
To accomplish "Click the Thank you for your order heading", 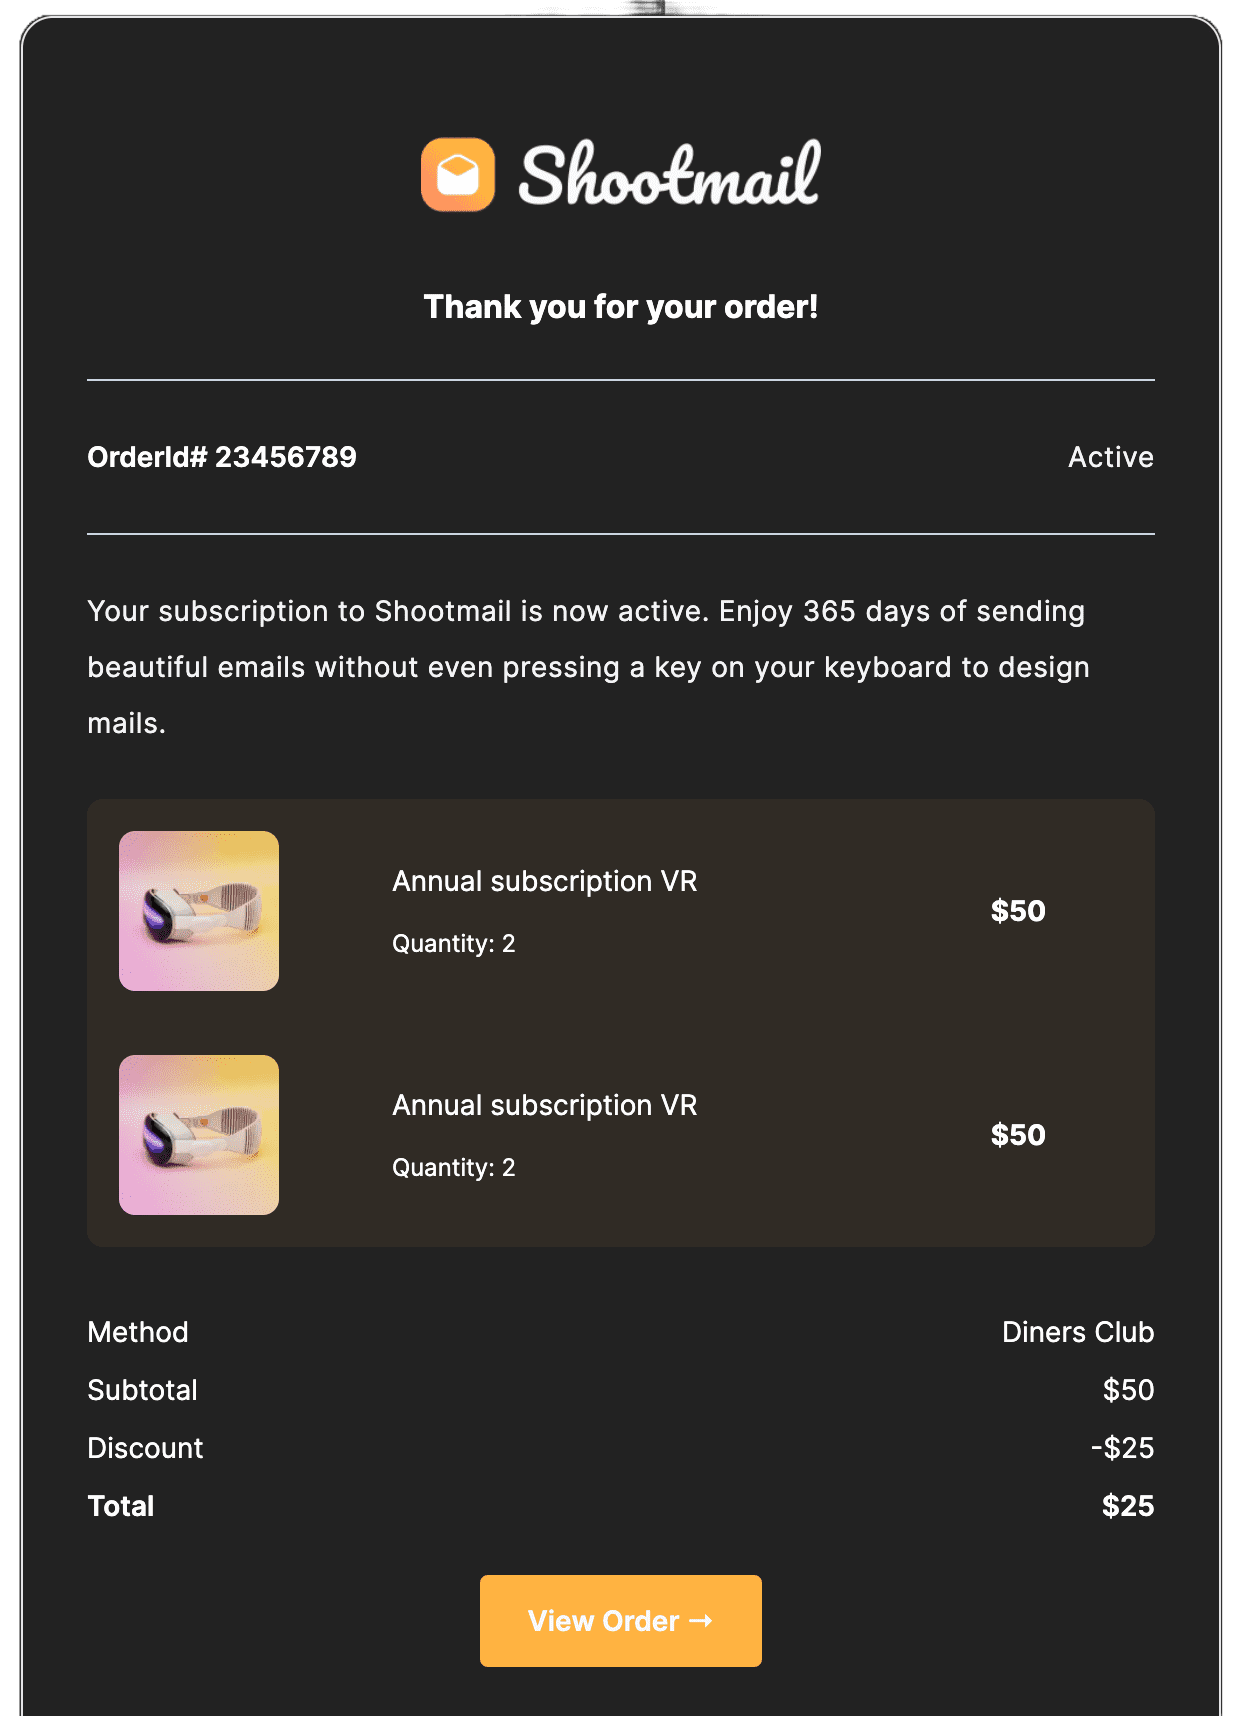I will [x=621, y=307].
